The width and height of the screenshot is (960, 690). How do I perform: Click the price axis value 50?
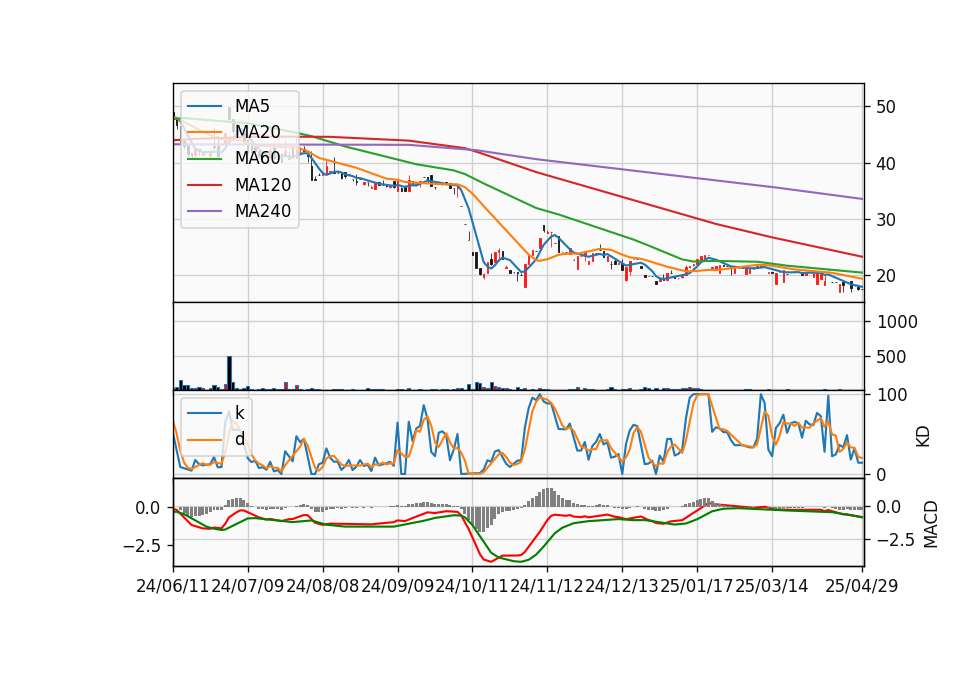[x=886, y=107]
